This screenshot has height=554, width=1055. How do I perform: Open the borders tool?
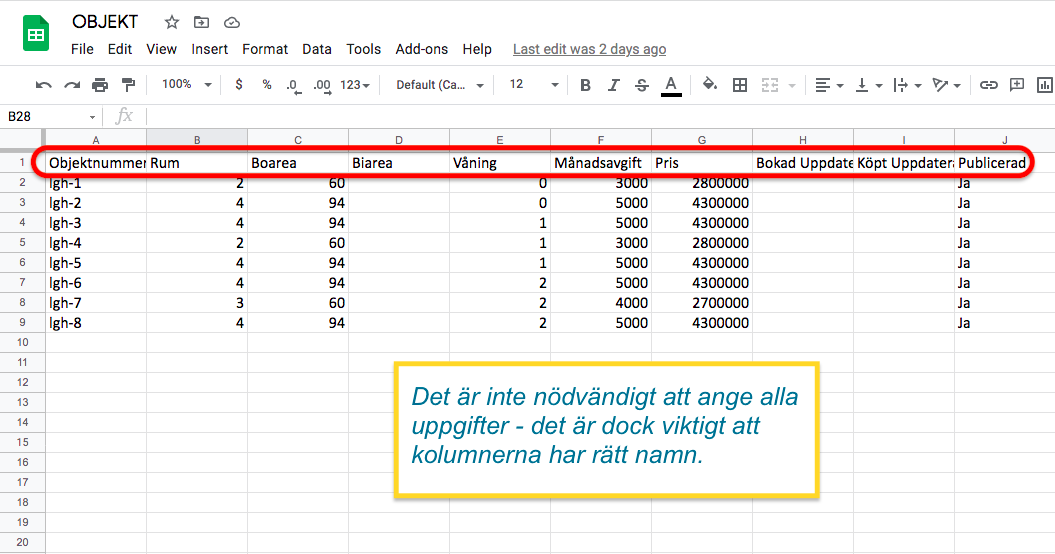tap(740, 85)
